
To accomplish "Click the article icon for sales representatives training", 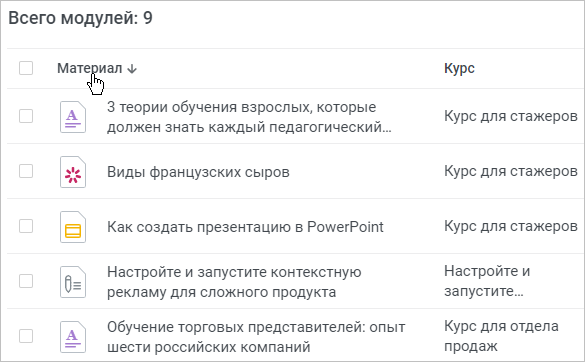I will click(73, 337).
